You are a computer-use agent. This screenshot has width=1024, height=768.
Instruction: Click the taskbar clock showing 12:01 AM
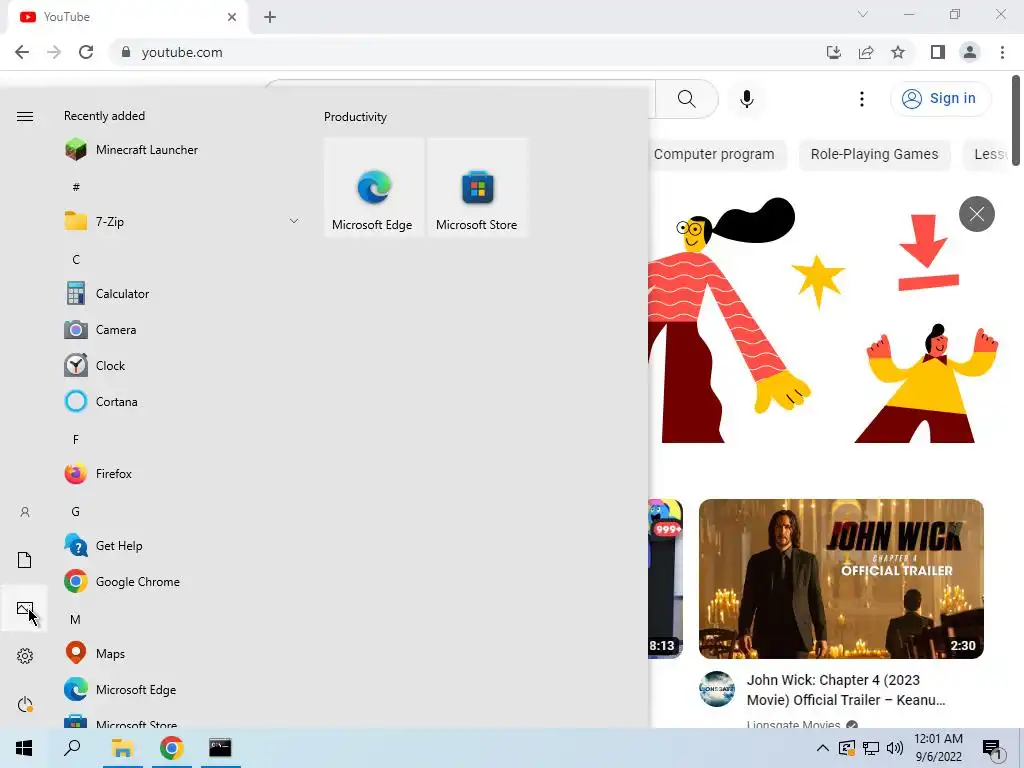coord(938,748)
